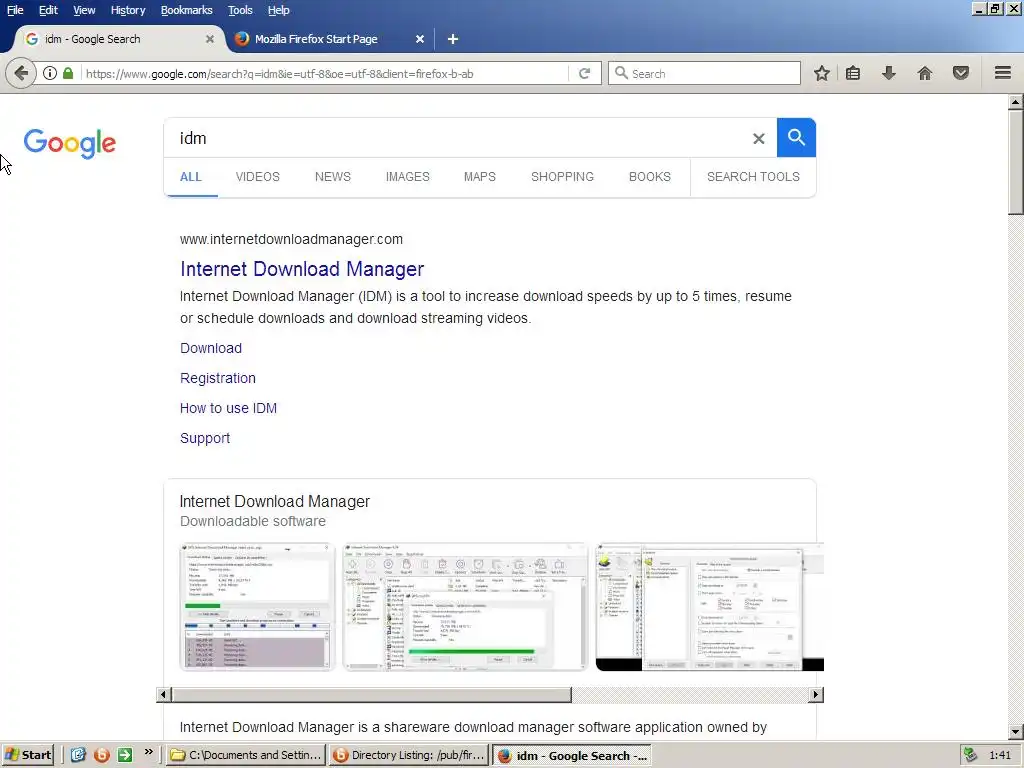This screenshot has height=768, width=1024.
Task: Switch to BOOKS results
Action: click(x=650, y=177)
